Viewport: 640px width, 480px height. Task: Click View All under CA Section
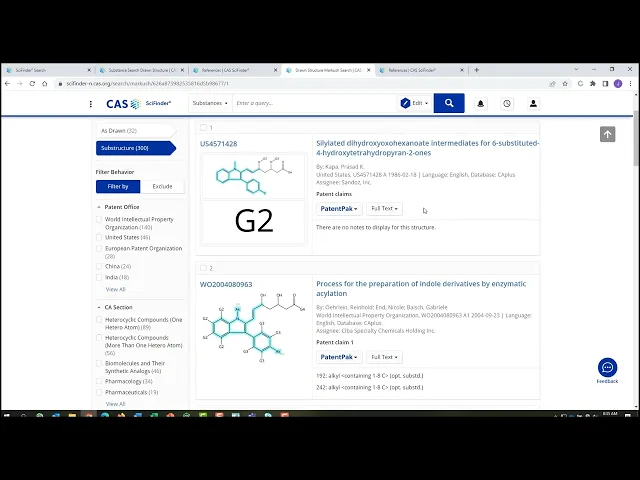116,404
